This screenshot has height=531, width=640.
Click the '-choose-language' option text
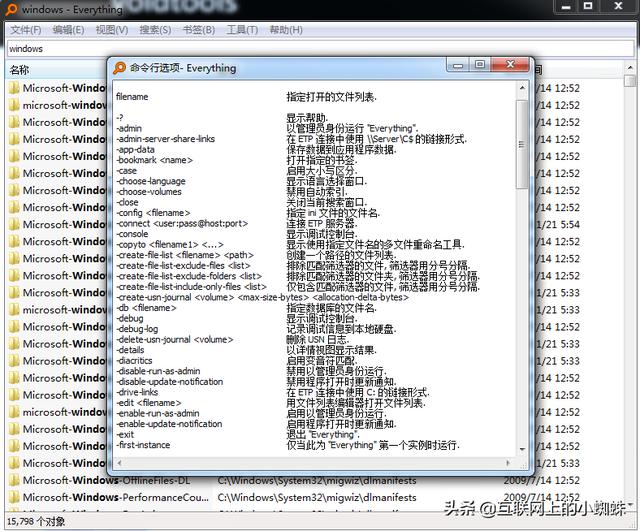151,181
